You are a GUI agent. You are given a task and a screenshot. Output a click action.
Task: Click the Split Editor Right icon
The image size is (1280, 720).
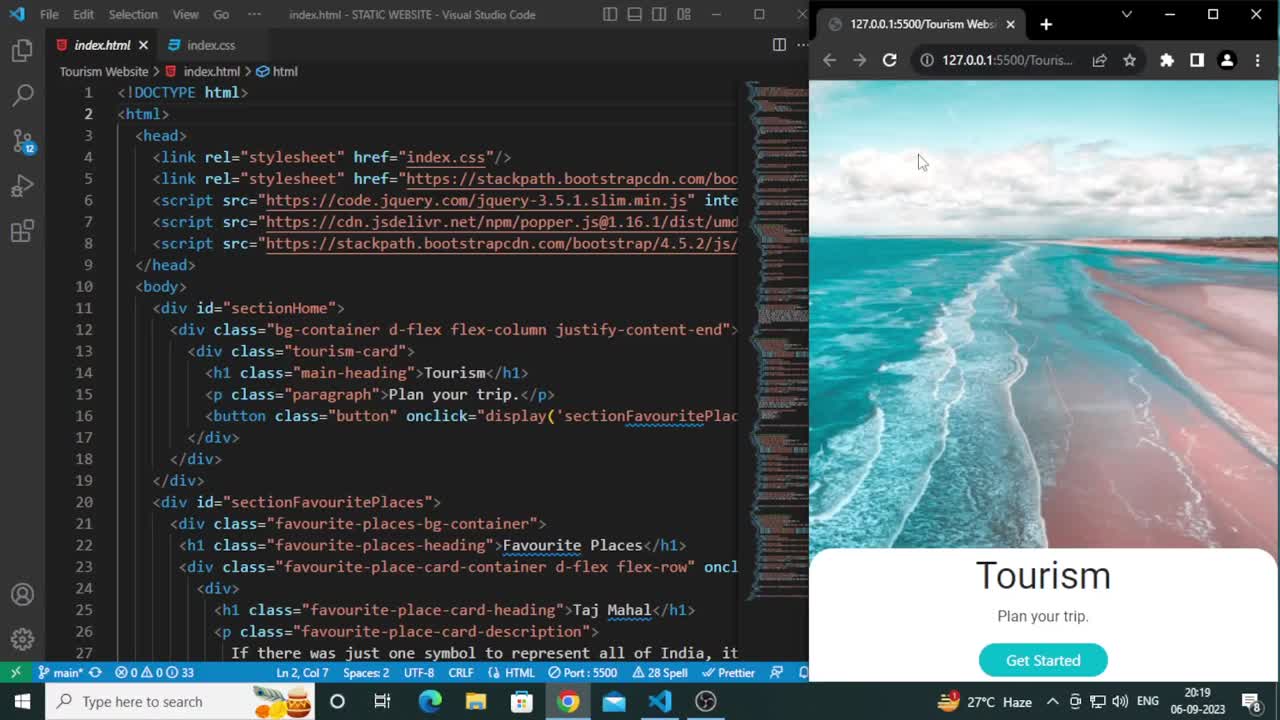(x=779, y=45)
